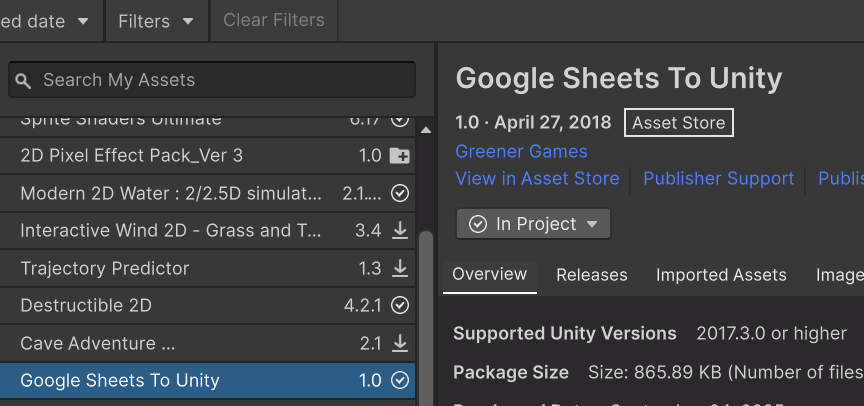Click import icon for 2D Pixel Effect Pack

(x=400, y=156)
